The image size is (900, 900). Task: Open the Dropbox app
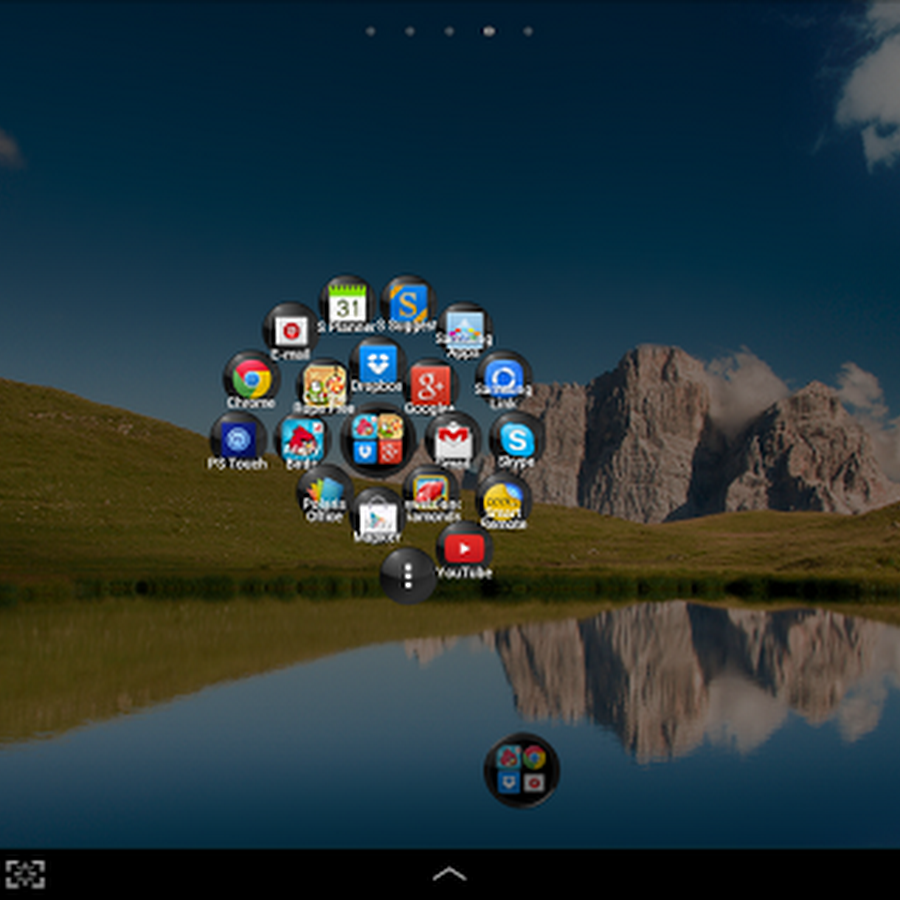pos(378,365)
